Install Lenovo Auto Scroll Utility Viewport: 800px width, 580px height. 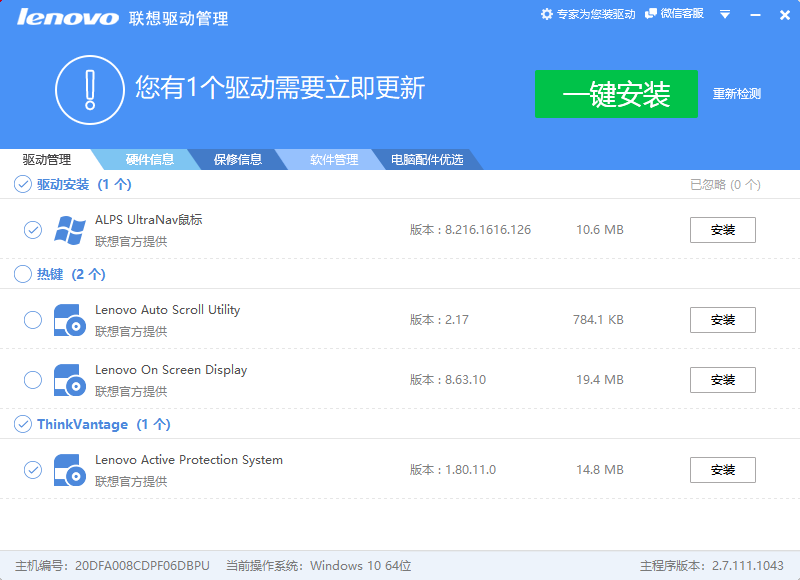point(722,320)
